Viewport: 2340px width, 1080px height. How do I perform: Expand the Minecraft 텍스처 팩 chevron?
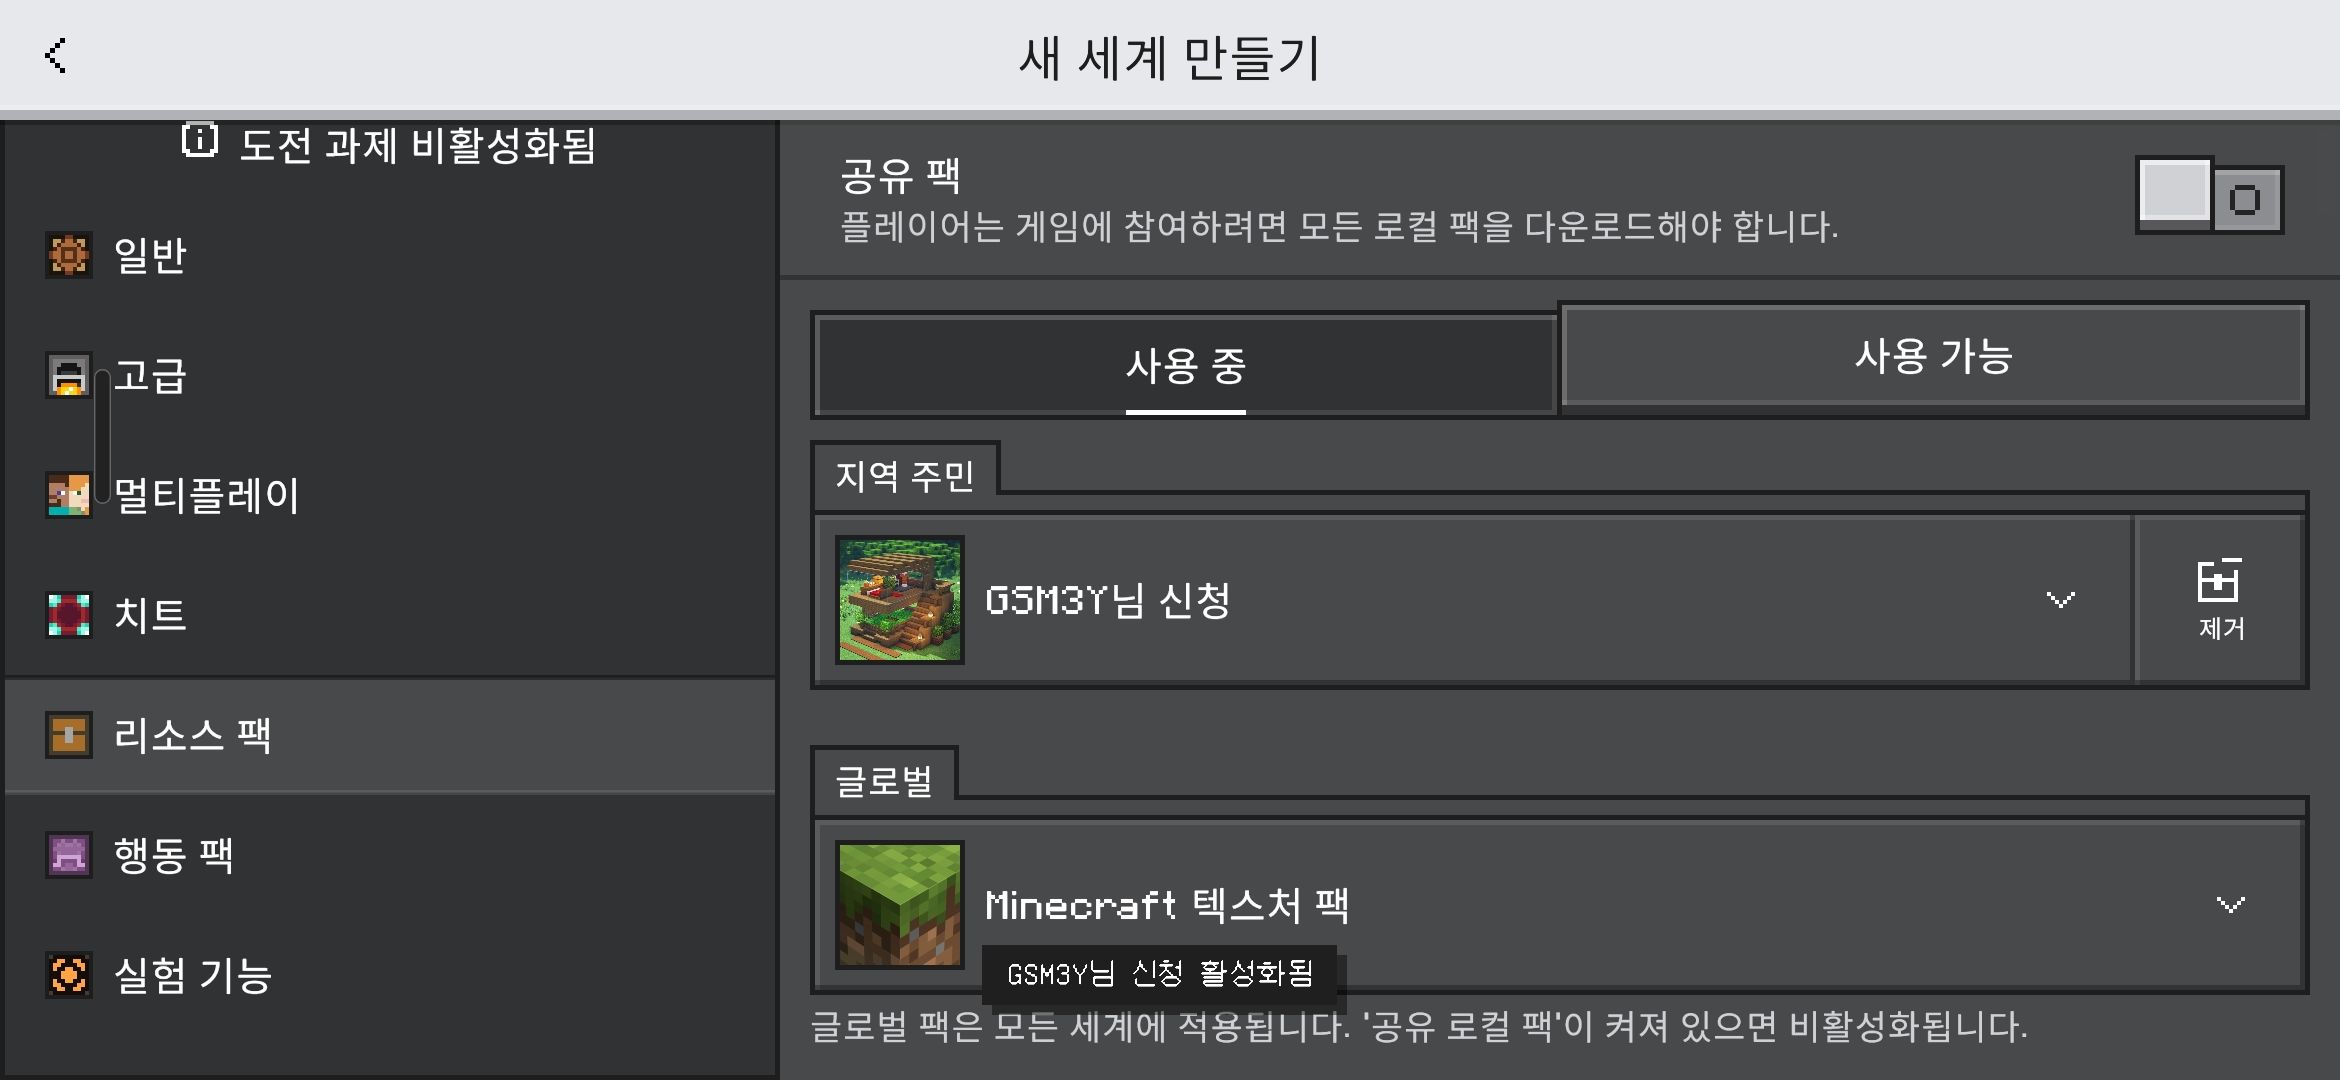click(x=2231, y=905)
